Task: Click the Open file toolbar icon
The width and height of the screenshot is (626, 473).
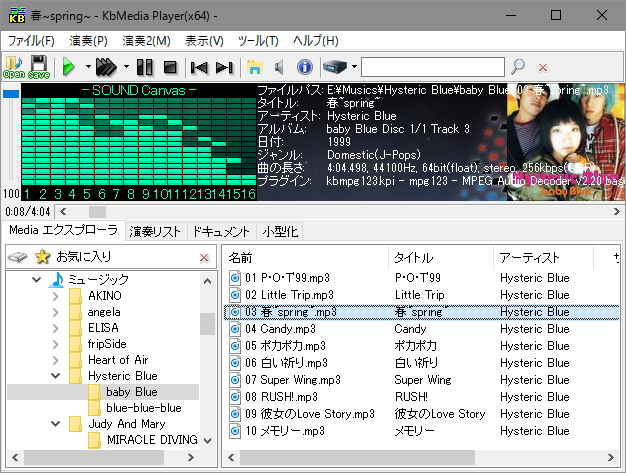Action: 14,67
